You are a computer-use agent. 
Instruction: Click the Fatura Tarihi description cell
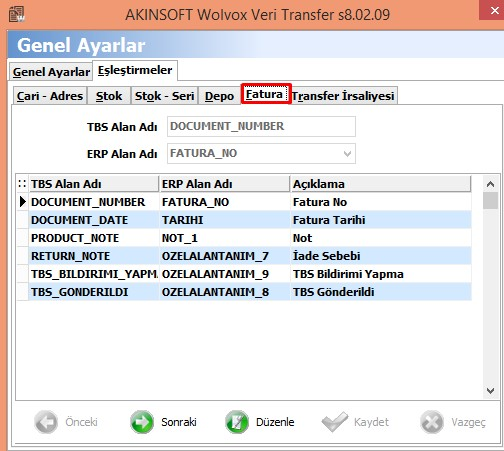[x=381, y=220]
